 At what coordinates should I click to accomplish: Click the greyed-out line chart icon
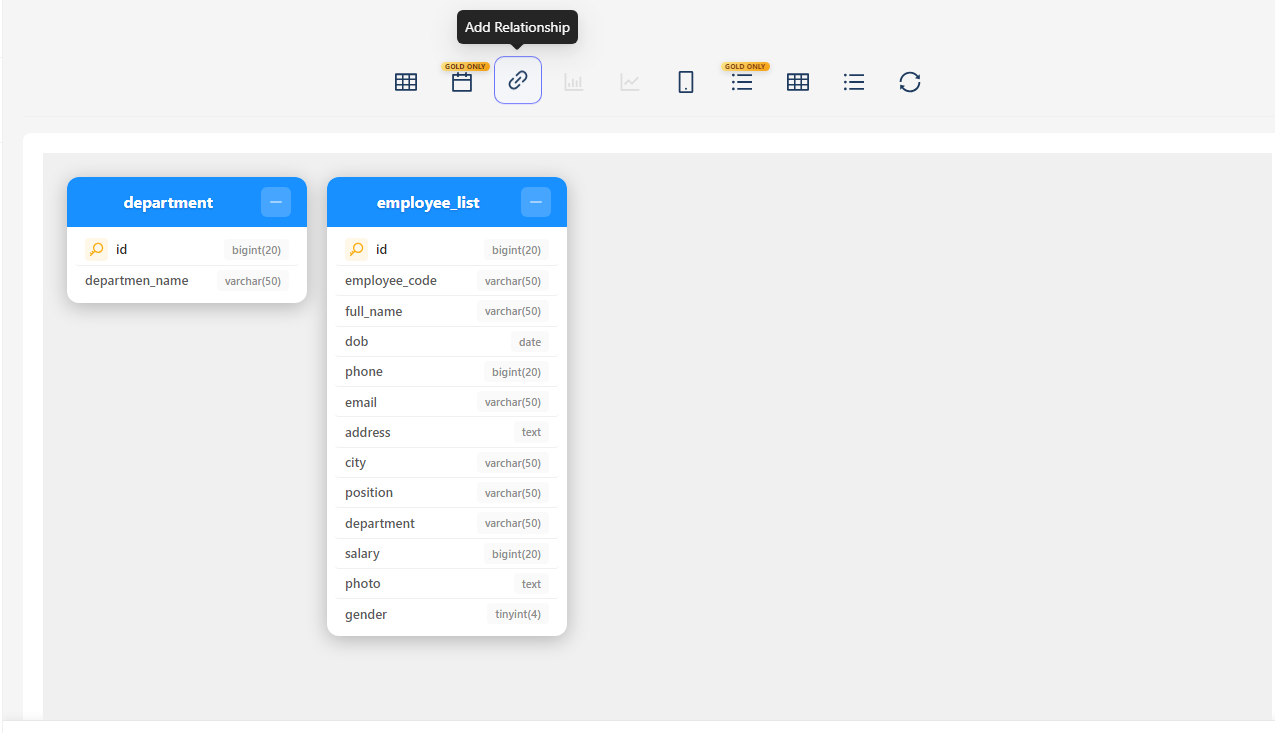coord(630,82)
